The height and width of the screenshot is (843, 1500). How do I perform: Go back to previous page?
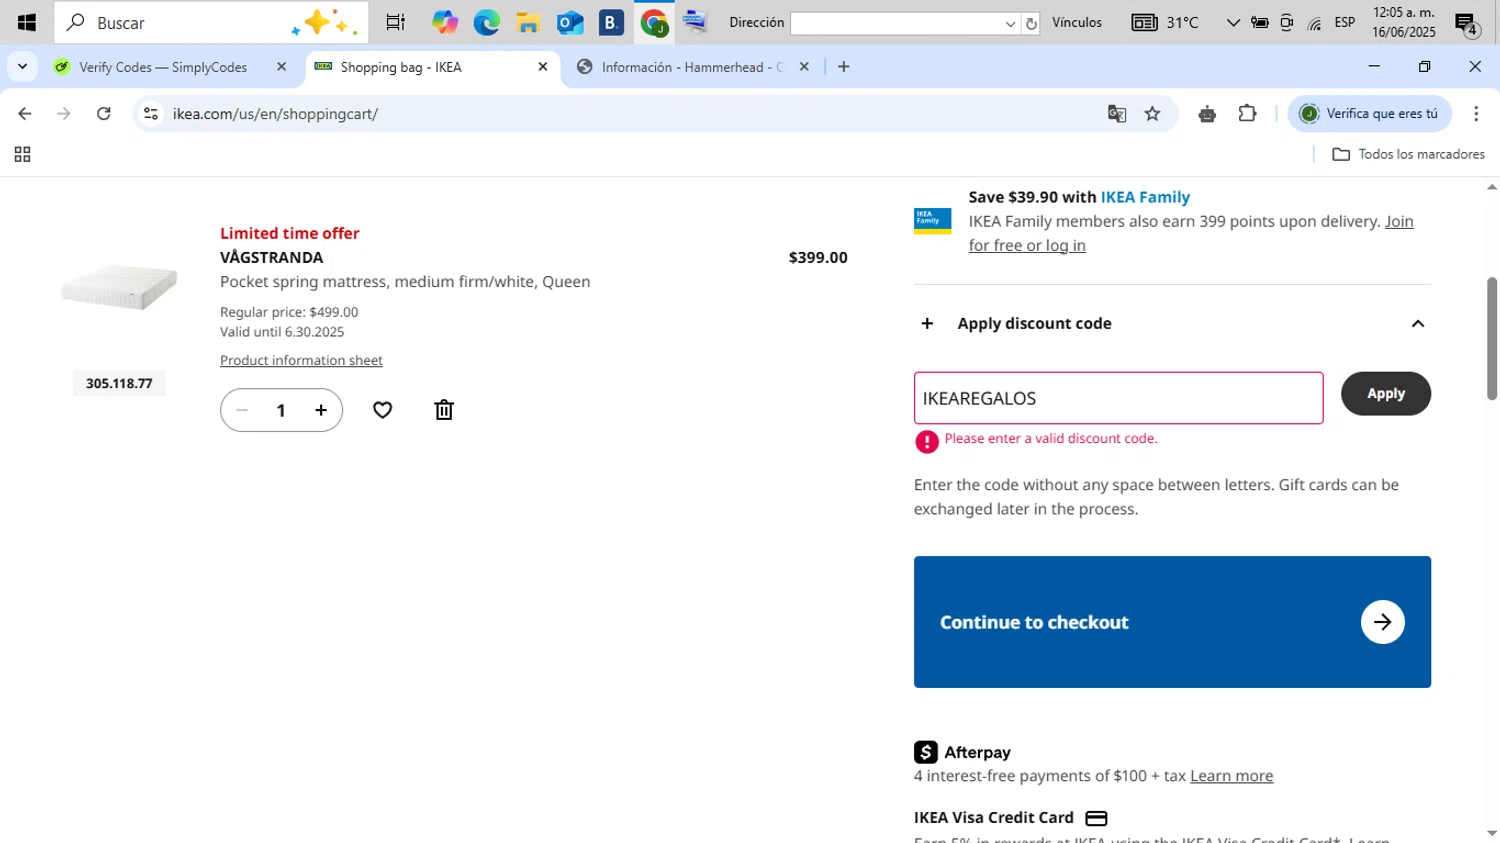[25, 114]
